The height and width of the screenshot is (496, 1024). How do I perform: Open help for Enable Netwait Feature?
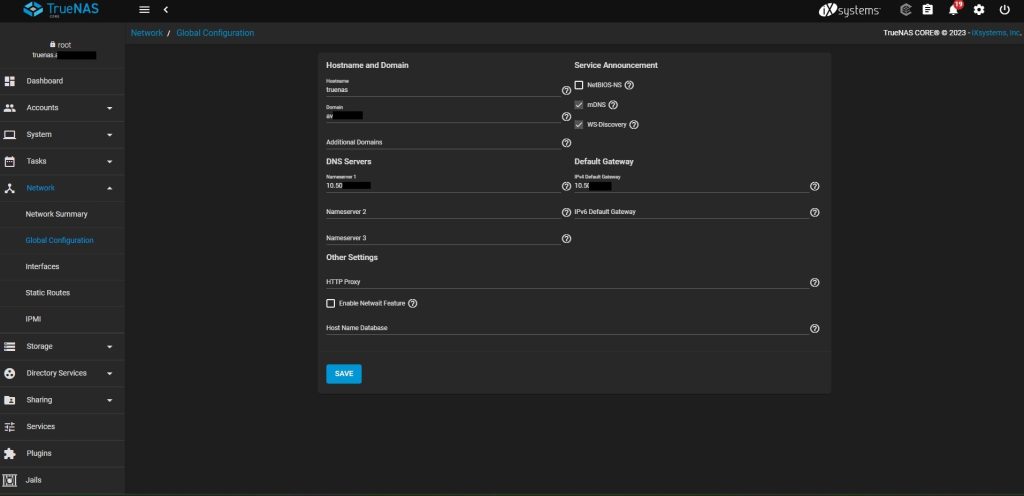(x=413, y=303)
